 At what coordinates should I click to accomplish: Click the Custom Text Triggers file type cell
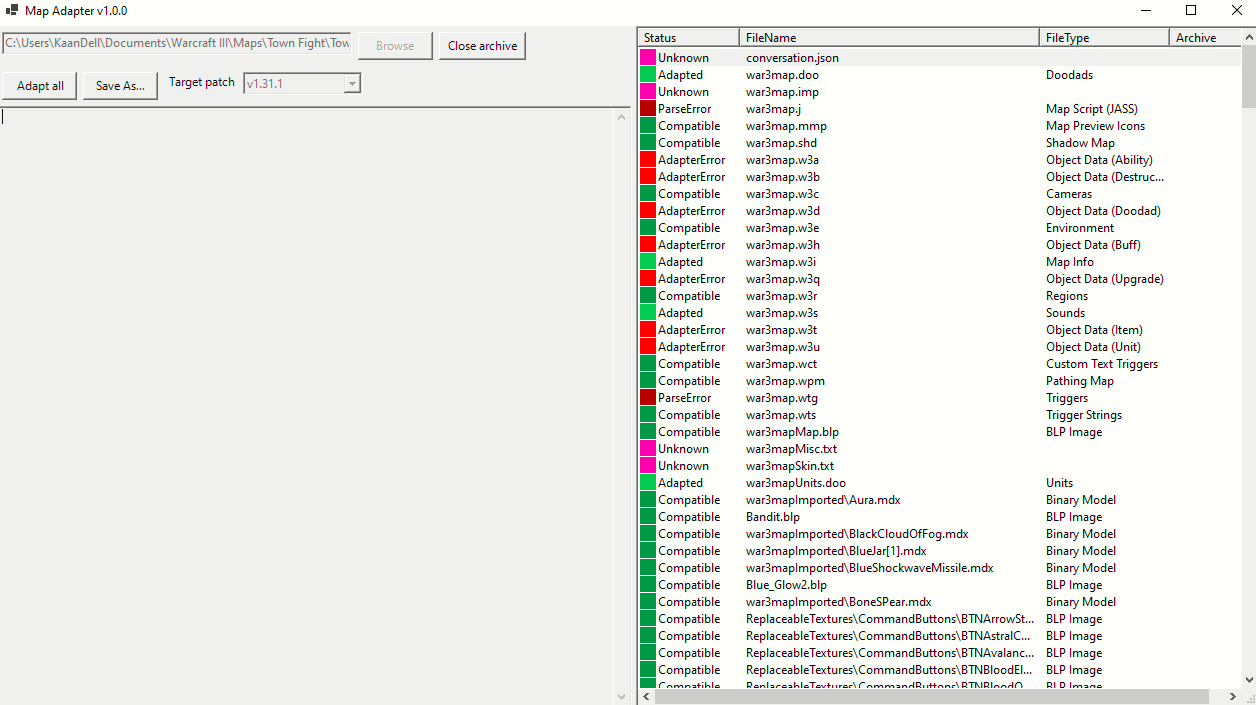(1102, 364)
